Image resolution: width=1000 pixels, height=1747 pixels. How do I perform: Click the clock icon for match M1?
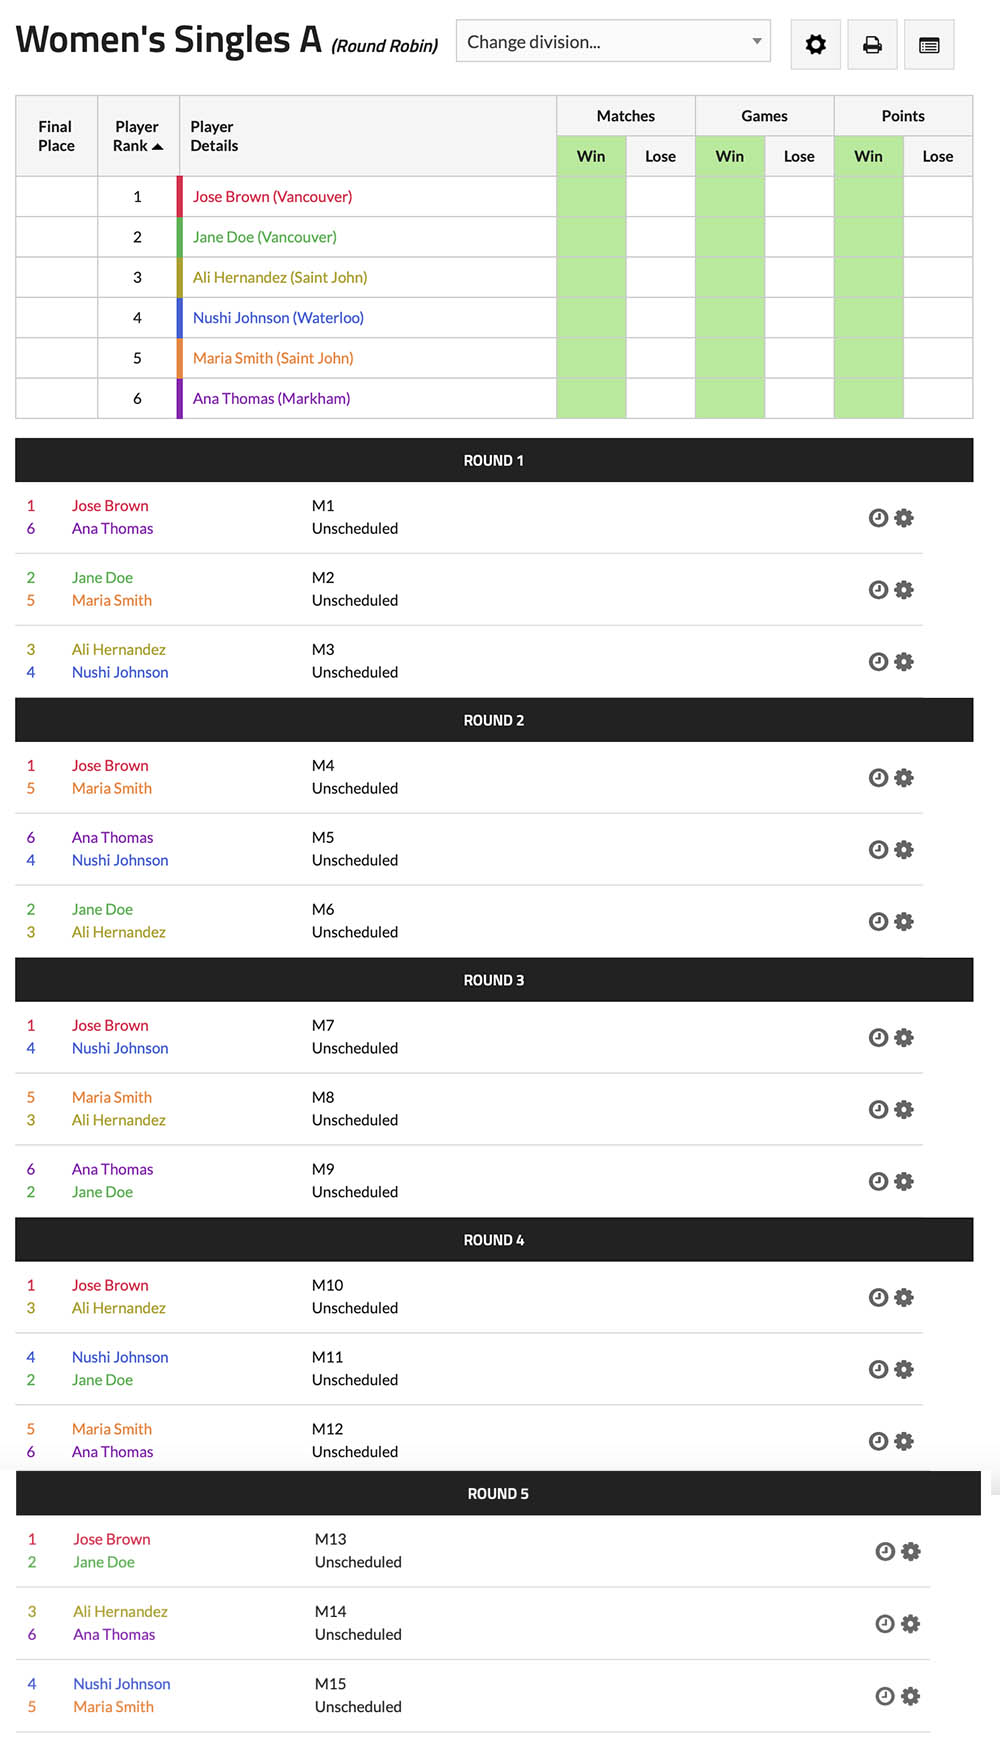click(x=878, y=518)
